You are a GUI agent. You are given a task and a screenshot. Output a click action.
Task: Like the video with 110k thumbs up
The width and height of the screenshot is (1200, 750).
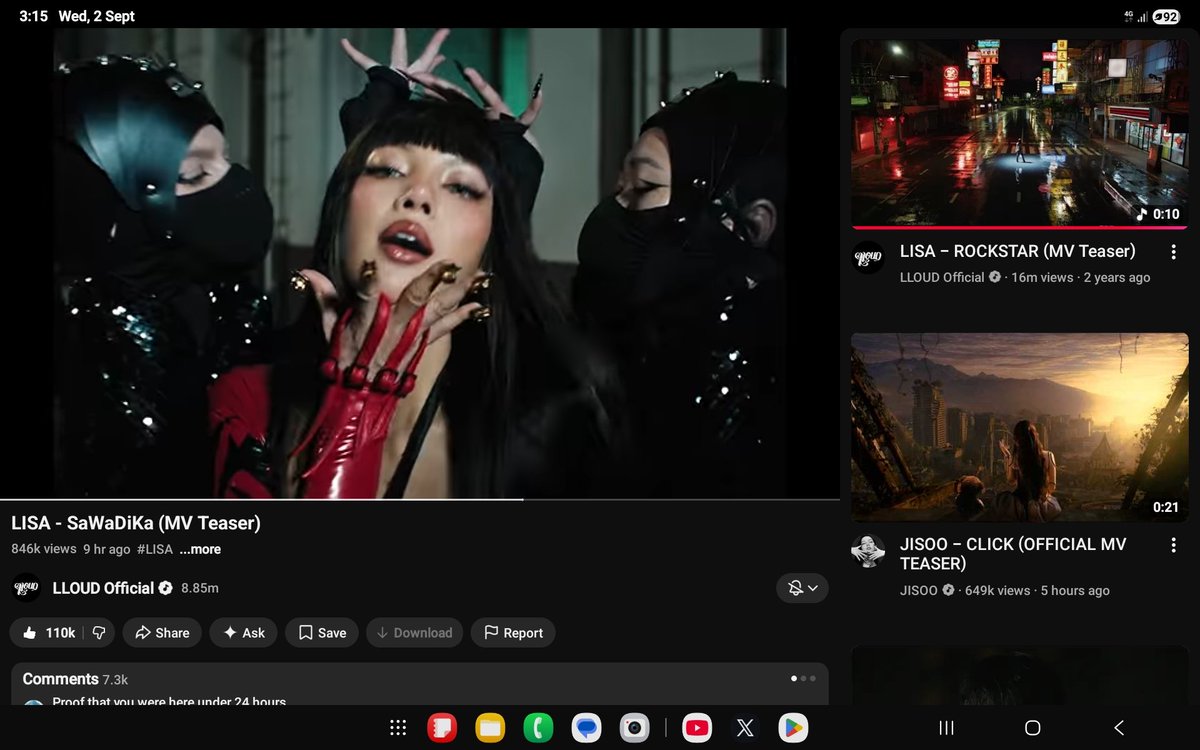point(48,633)
